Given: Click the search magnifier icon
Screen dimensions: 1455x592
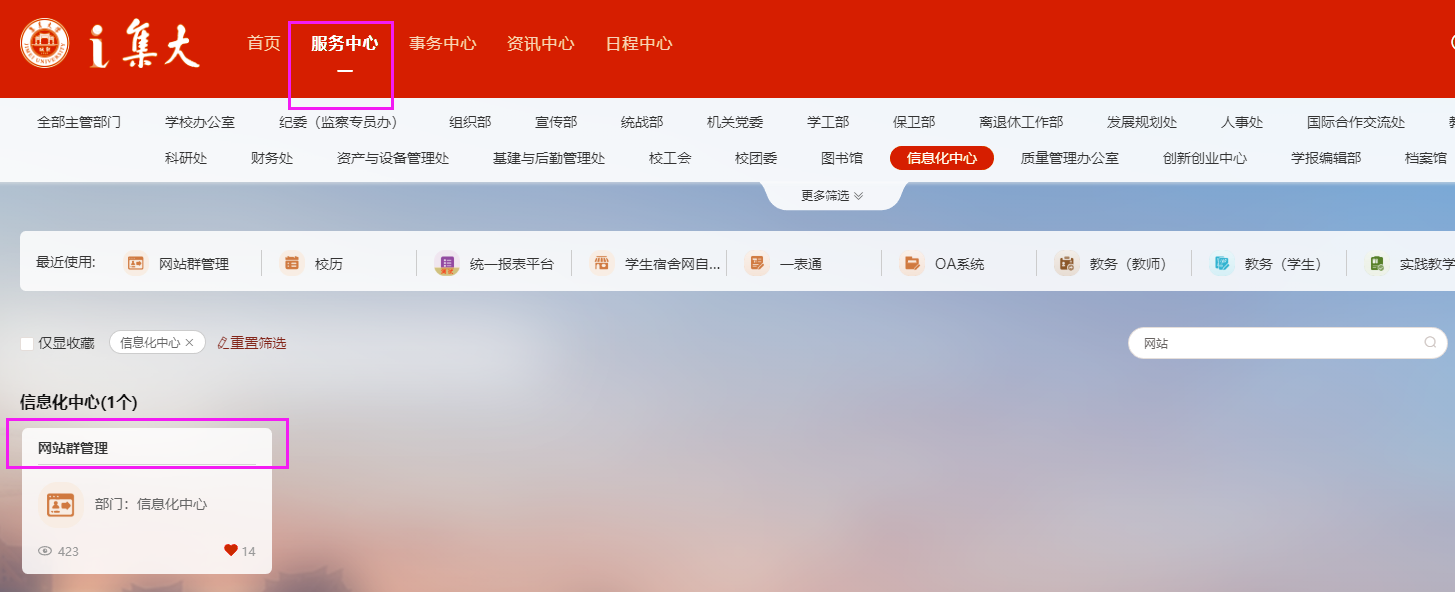Looking at the screenshot, I should 1430,342.
